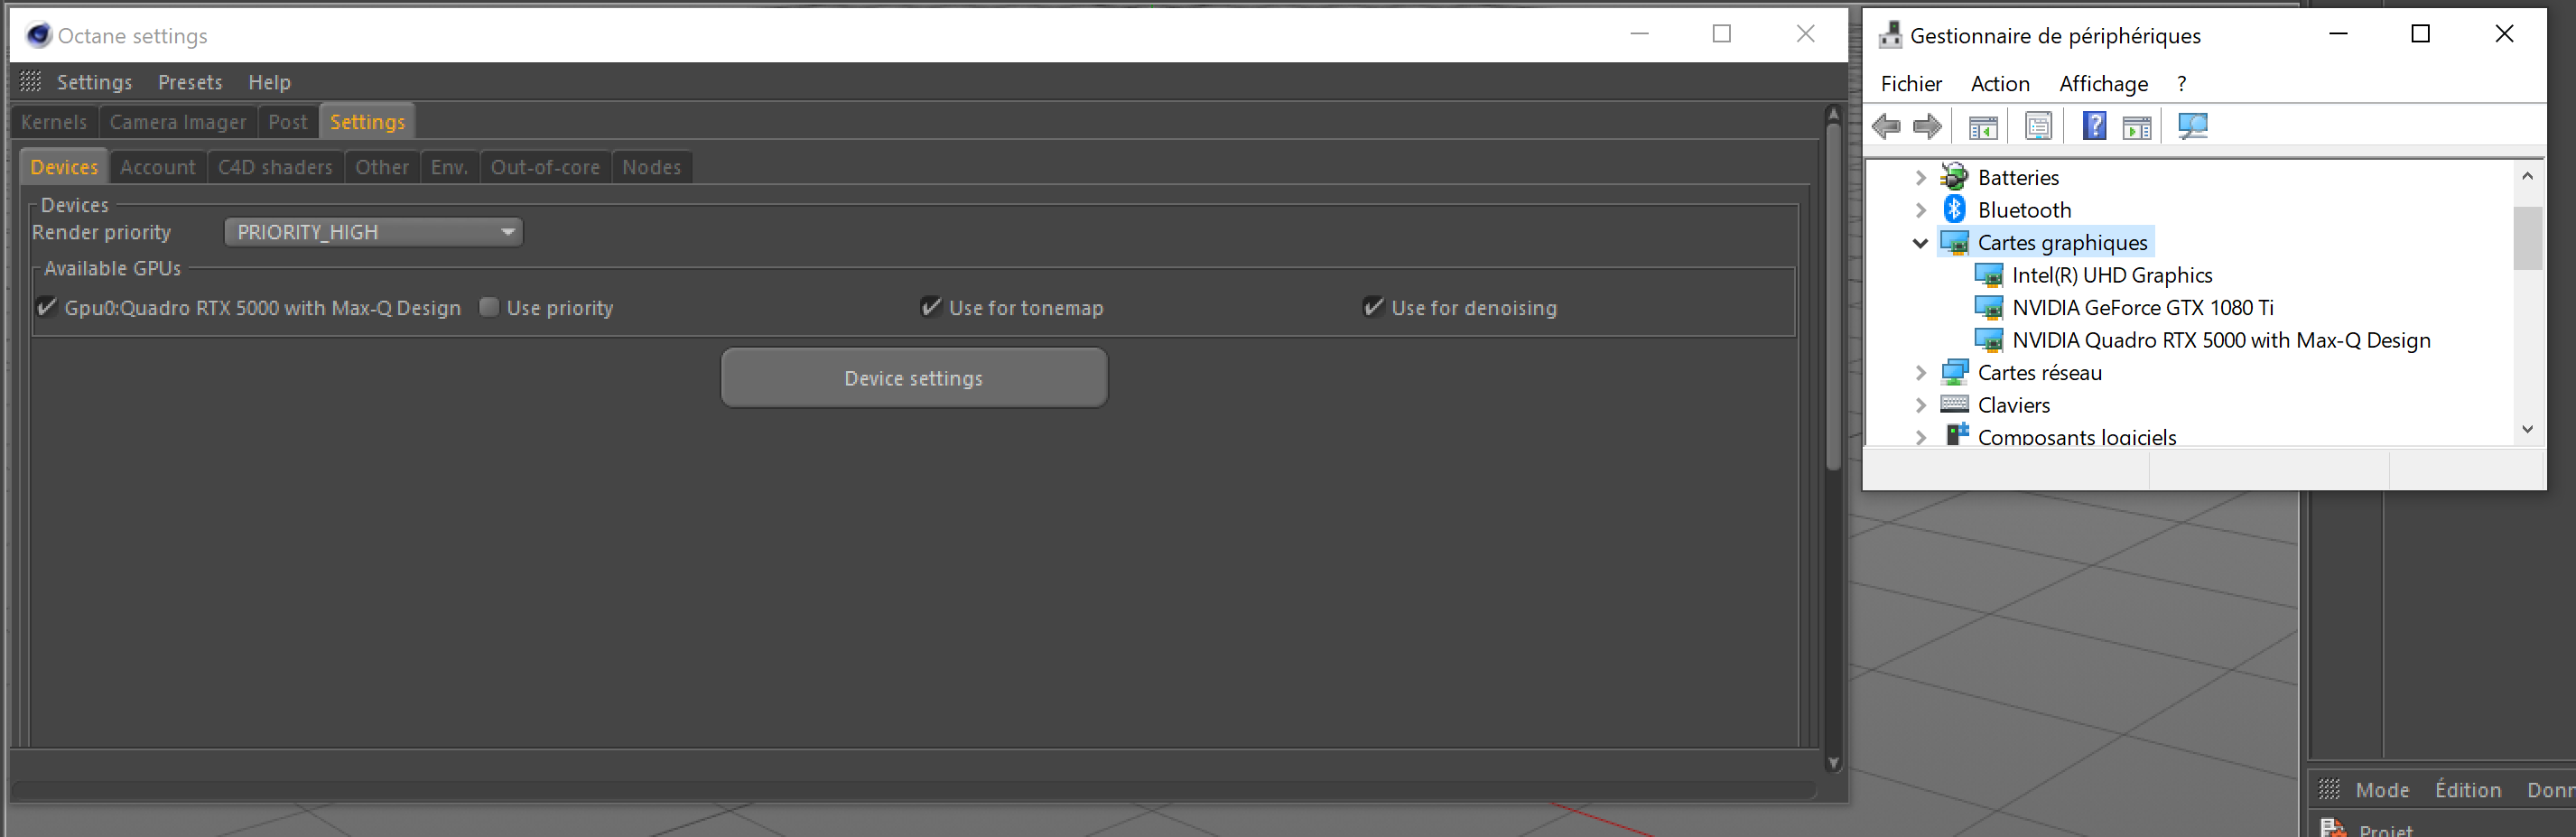
Task: Select the Intel(R) UHD Graphics entry
Action: point(2112,275)
